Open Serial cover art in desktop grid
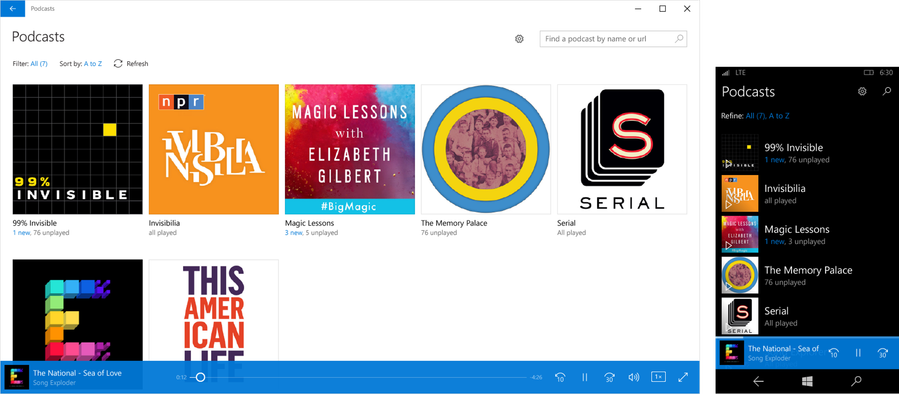Viewport: 899px width, 394px height. [x=622, y=149]
